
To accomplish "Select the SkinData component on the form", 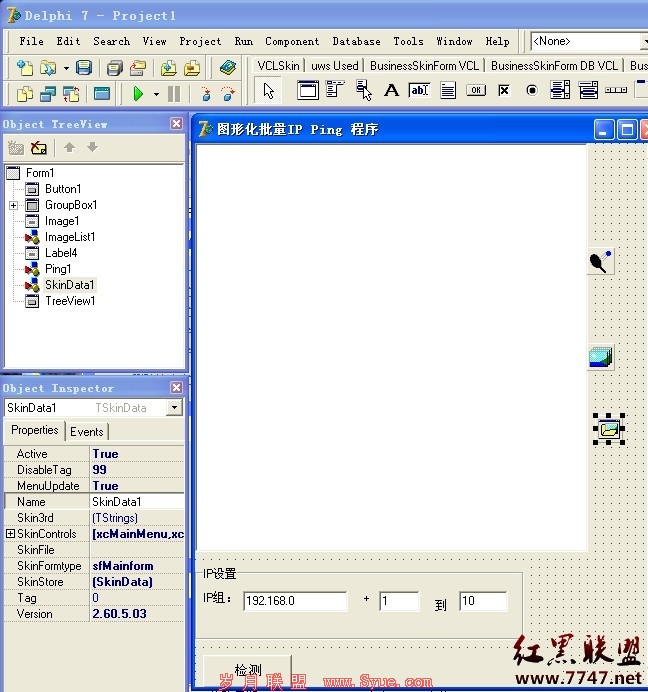I will (x=609, y=429).
